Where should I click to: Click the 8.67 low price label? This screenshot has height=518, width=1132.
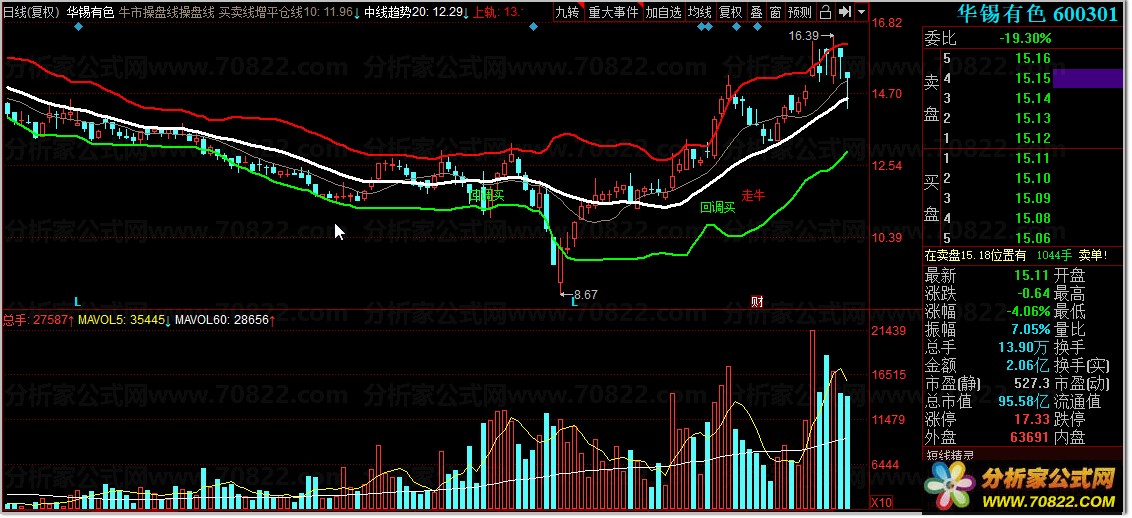point(586,294)
